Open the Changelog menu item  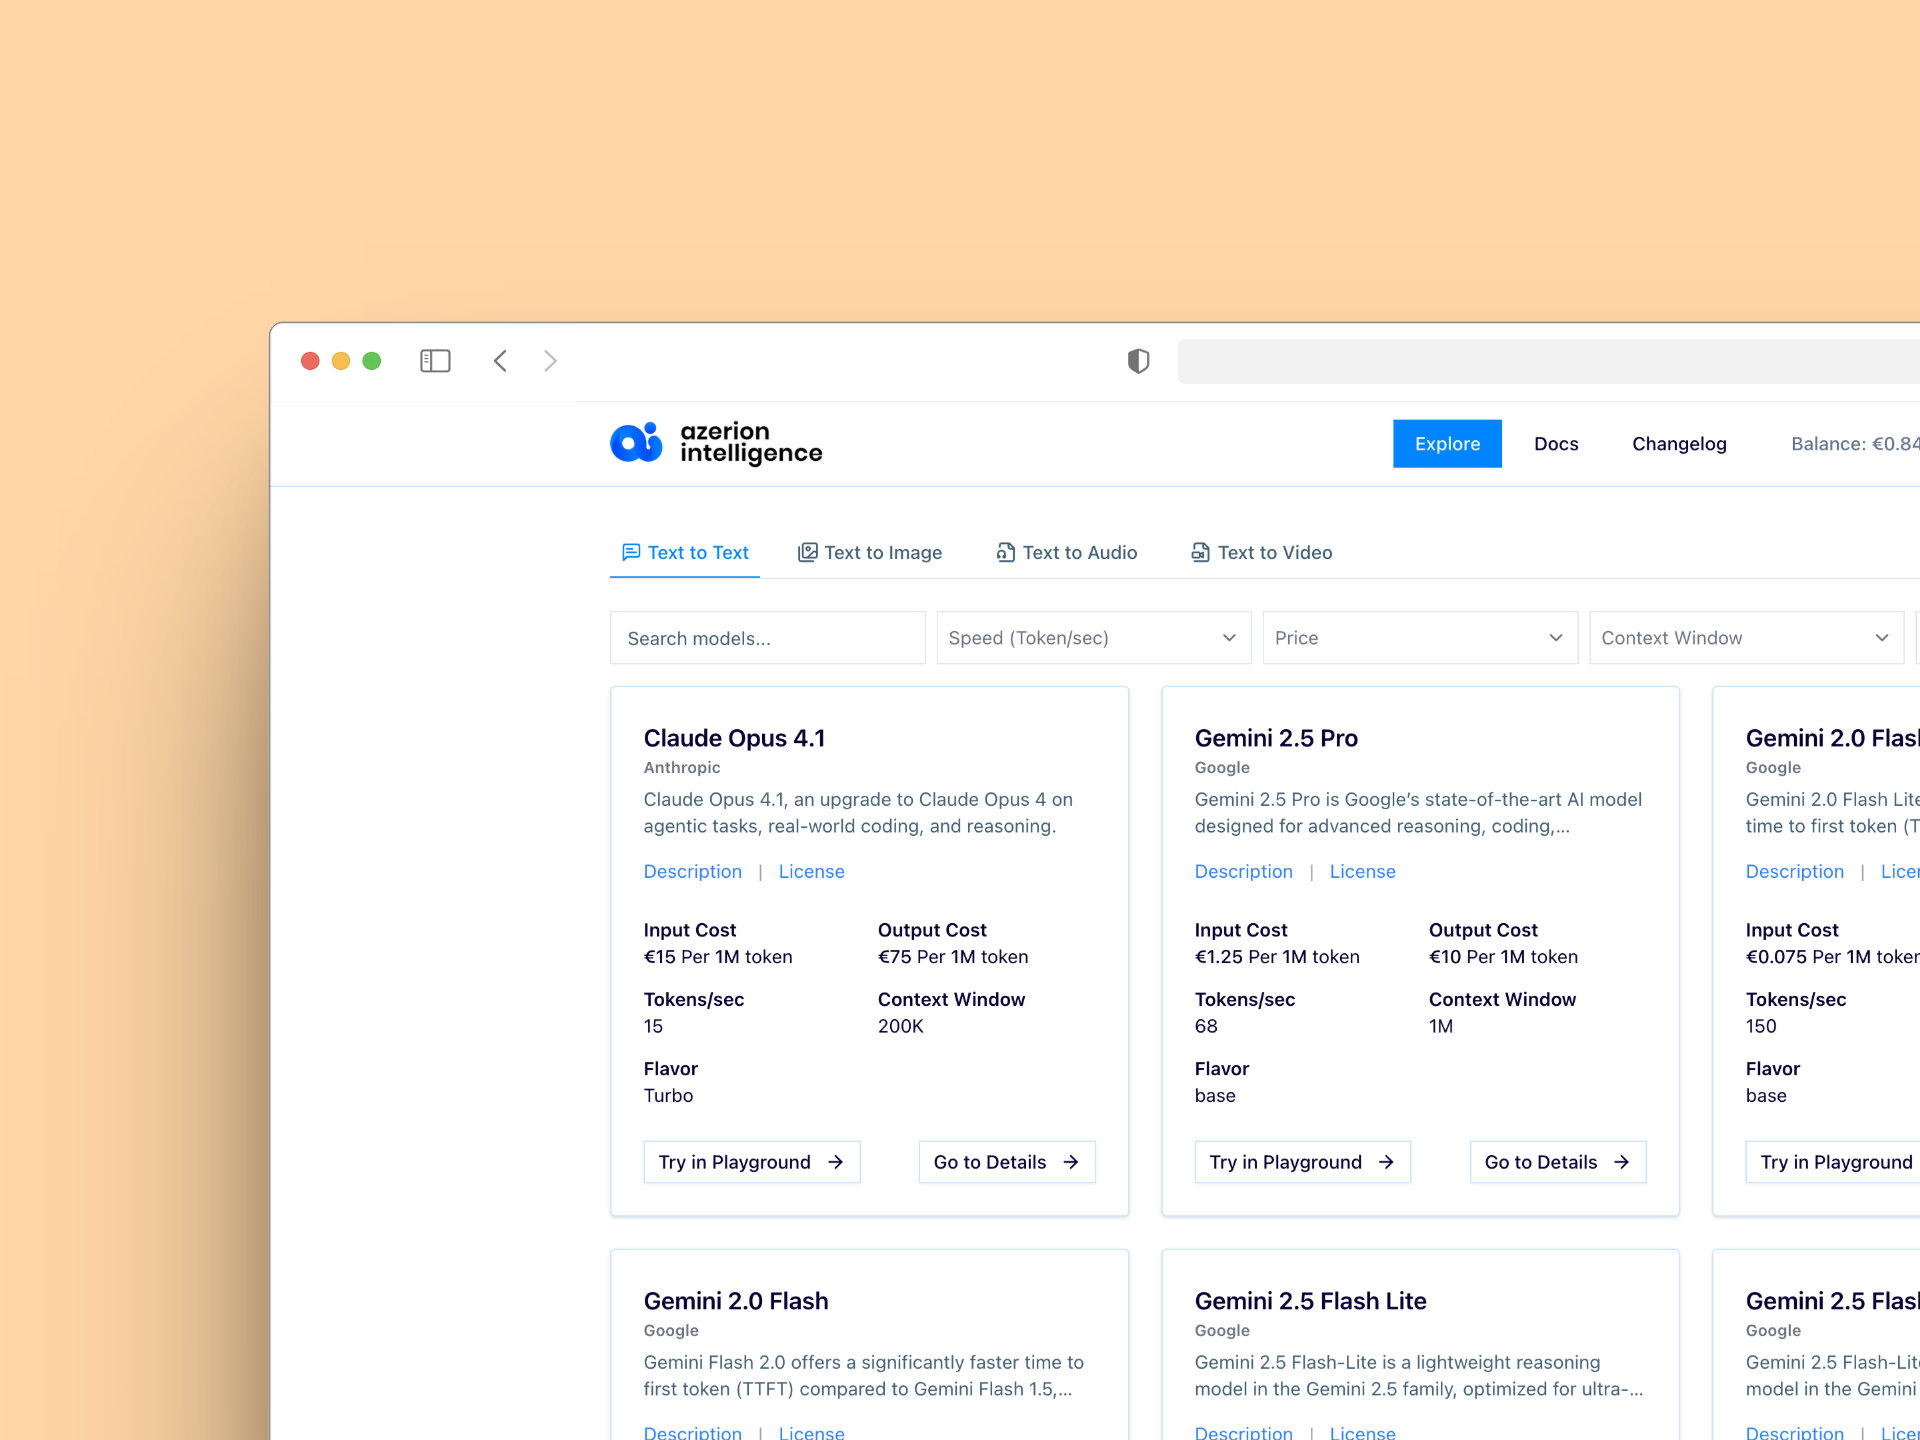[1679, 444]
